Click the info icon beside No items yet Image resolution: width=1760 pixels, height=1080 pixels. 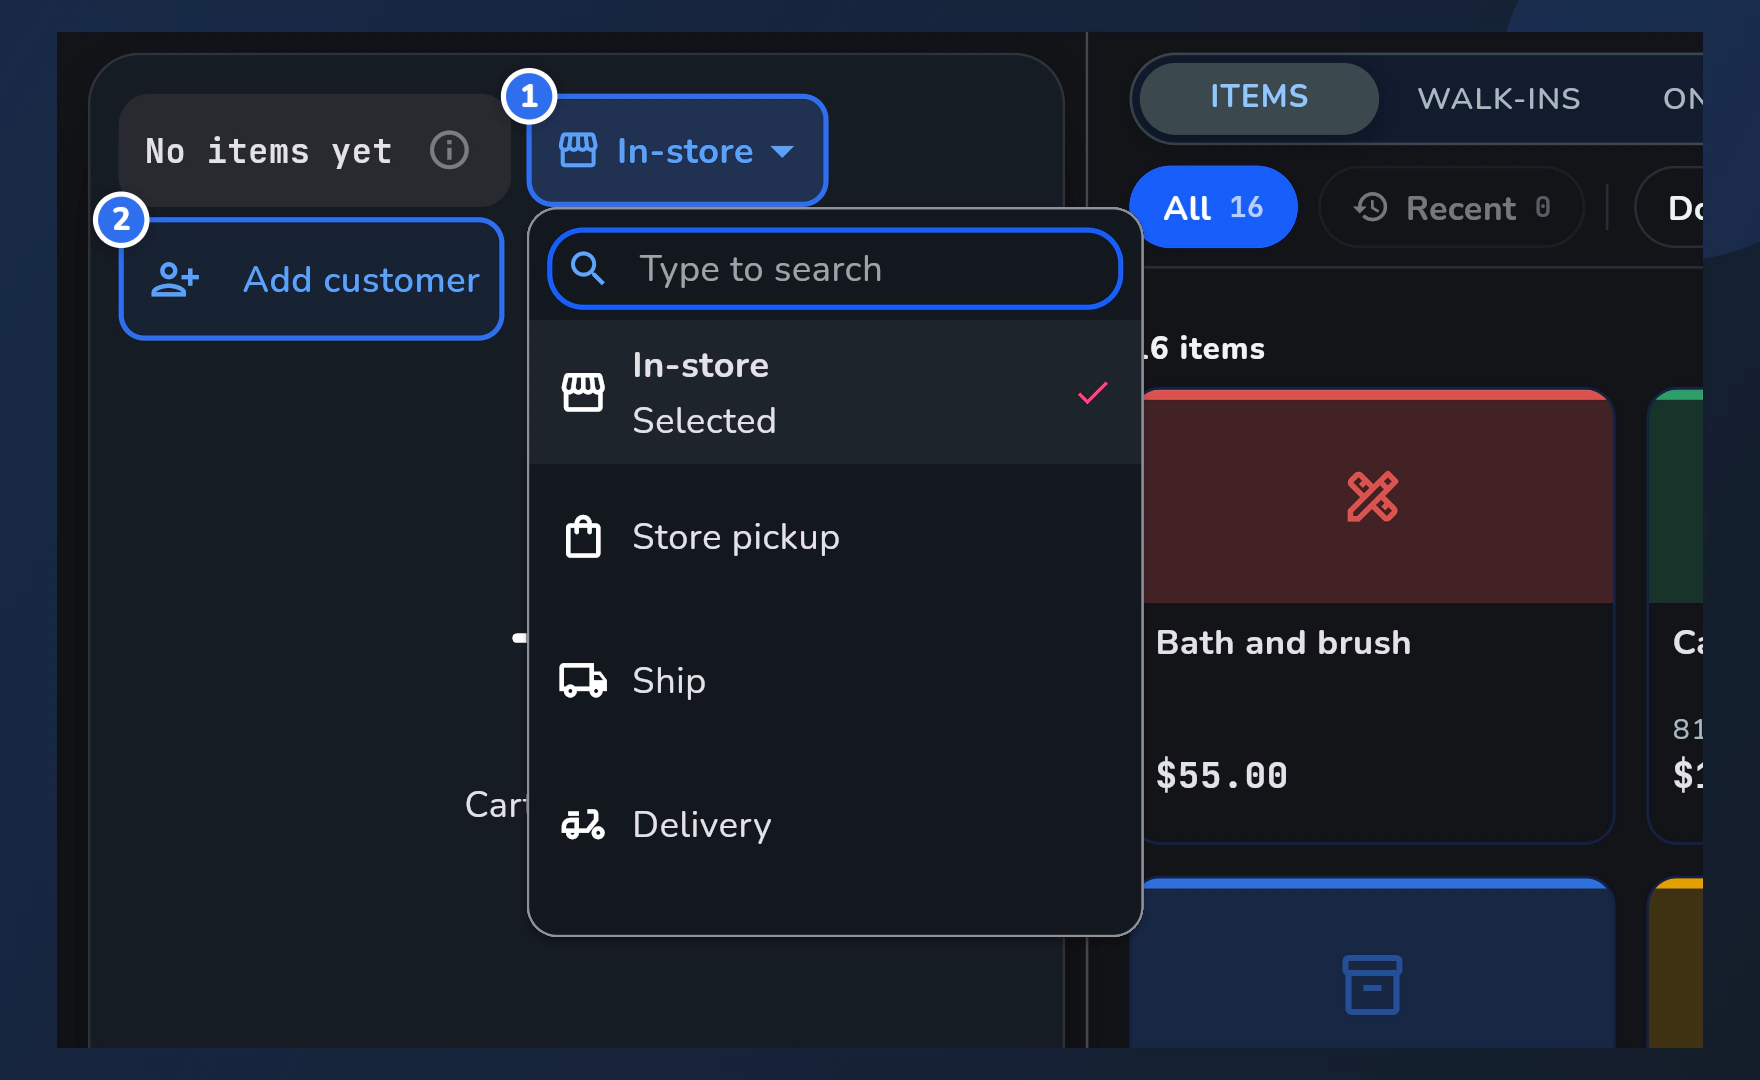pos(449,151)
